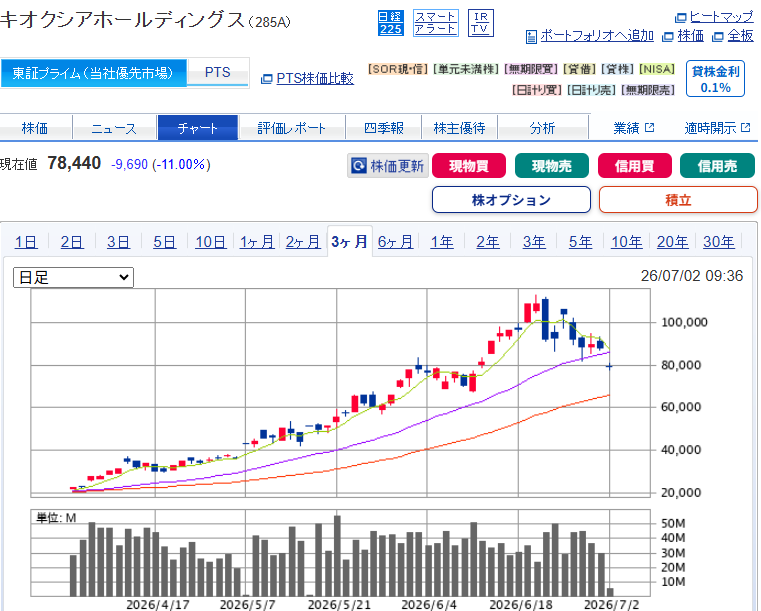Select the 30年 chart period
Image resolution: width=761 pixels, height=611 pixels.
(718, 242)
